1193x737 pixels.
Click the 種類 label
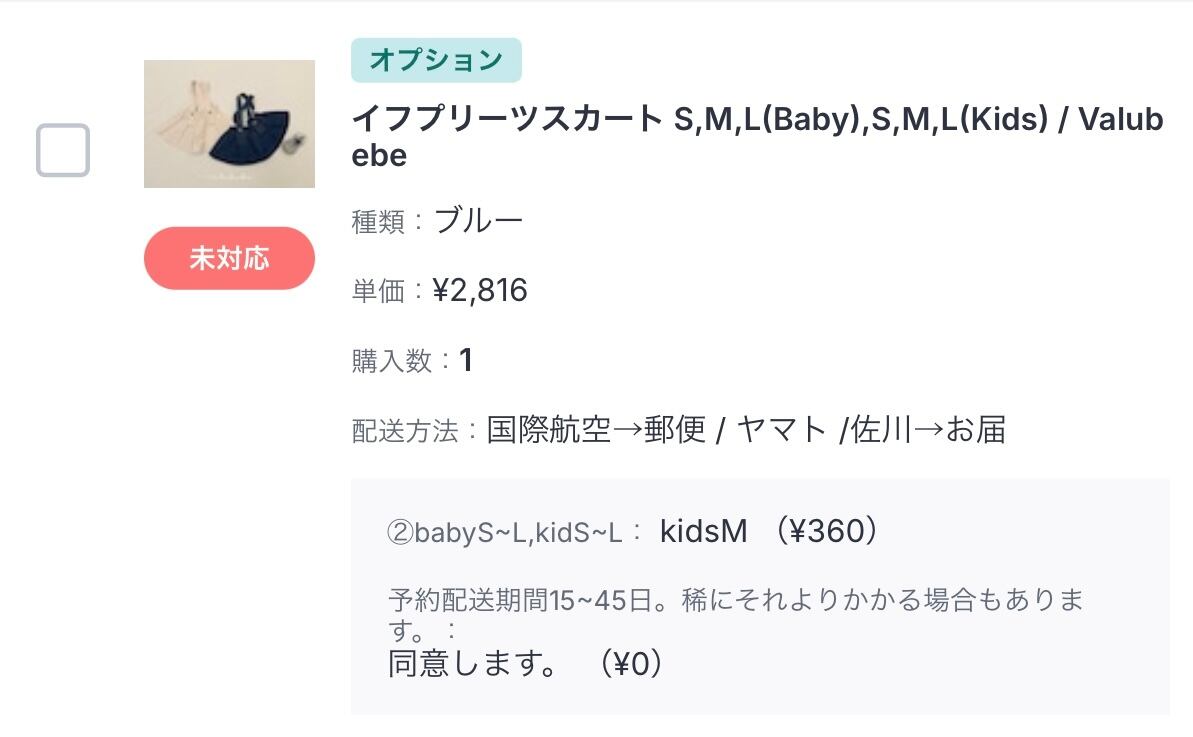coord(377,221)
